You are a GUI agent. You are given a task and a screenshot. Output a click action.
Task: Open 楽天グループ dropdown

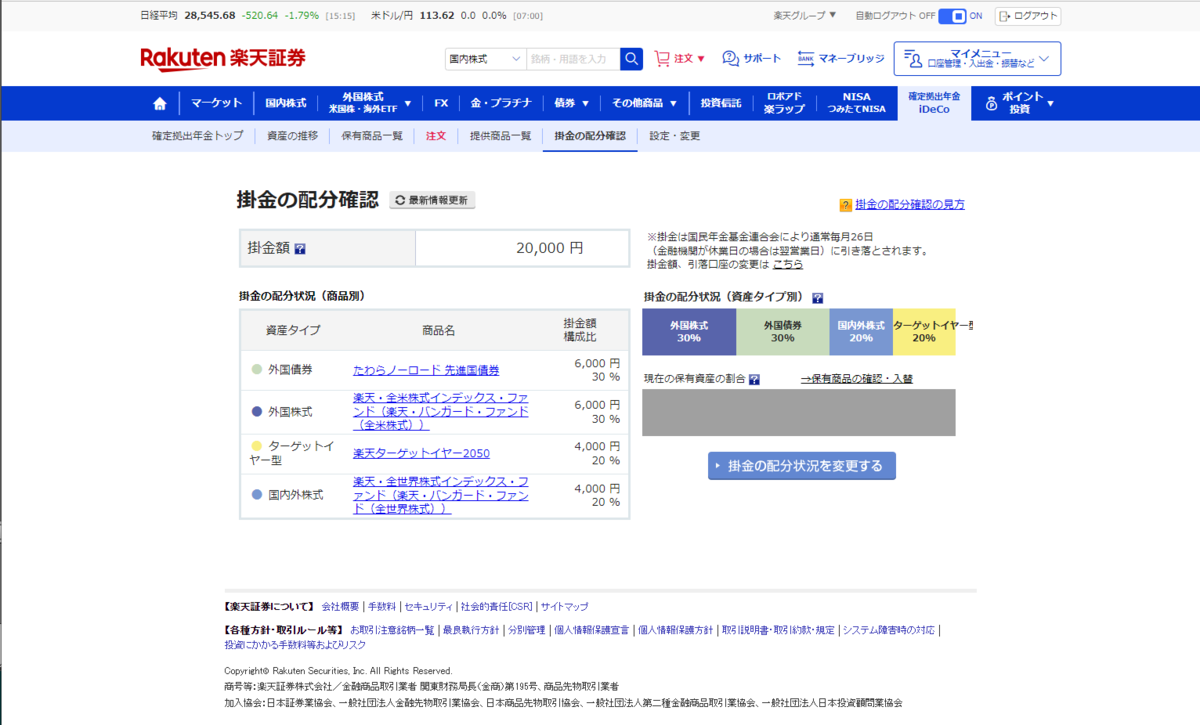pyautogui.click(x=805, y=16)
